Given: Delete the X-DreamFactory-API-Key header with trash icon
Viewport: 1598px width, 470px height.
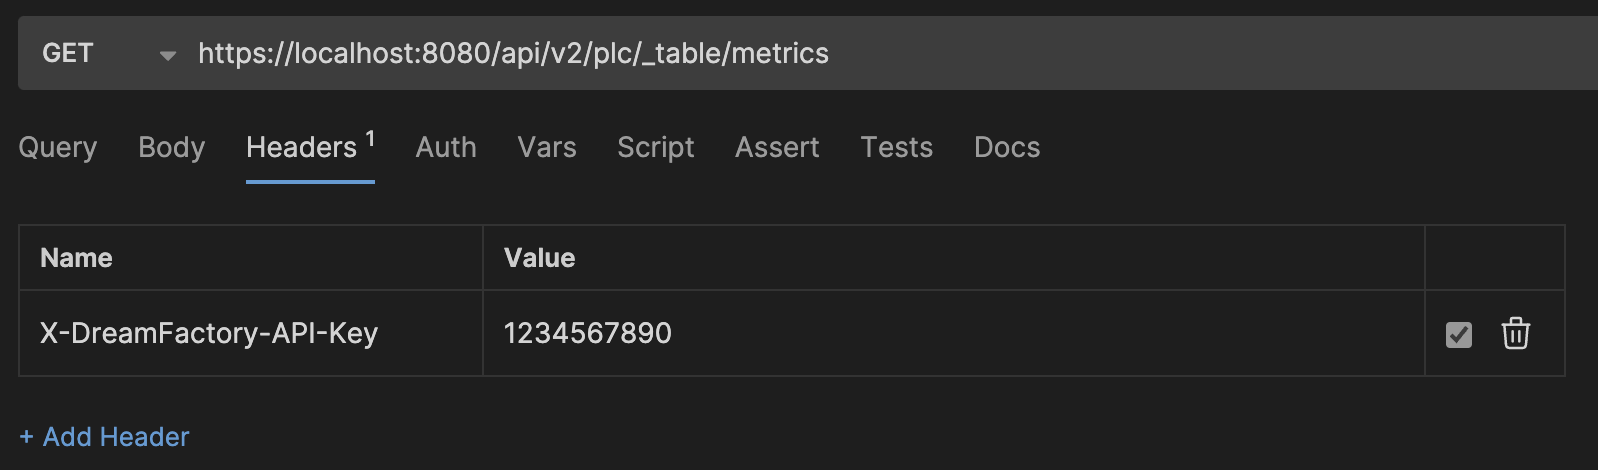Looking at the screenshot, I should coord(1515,333).
